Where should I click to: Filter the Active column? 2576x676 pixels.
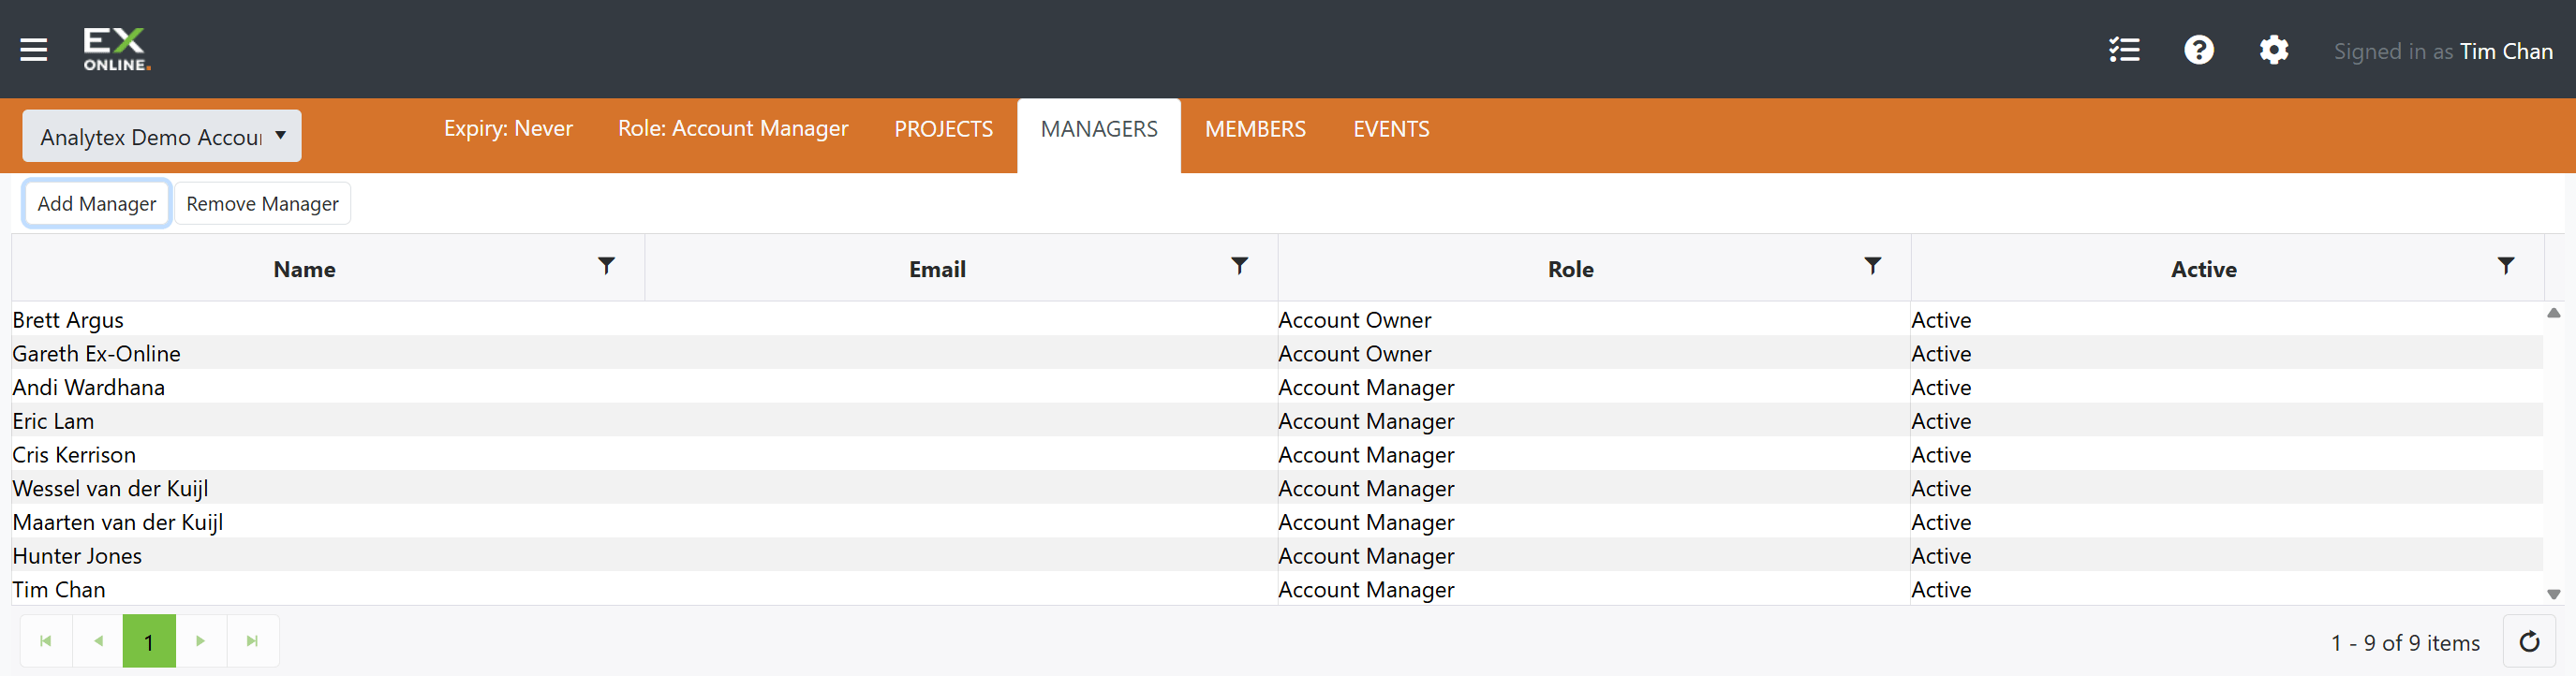2505,266
